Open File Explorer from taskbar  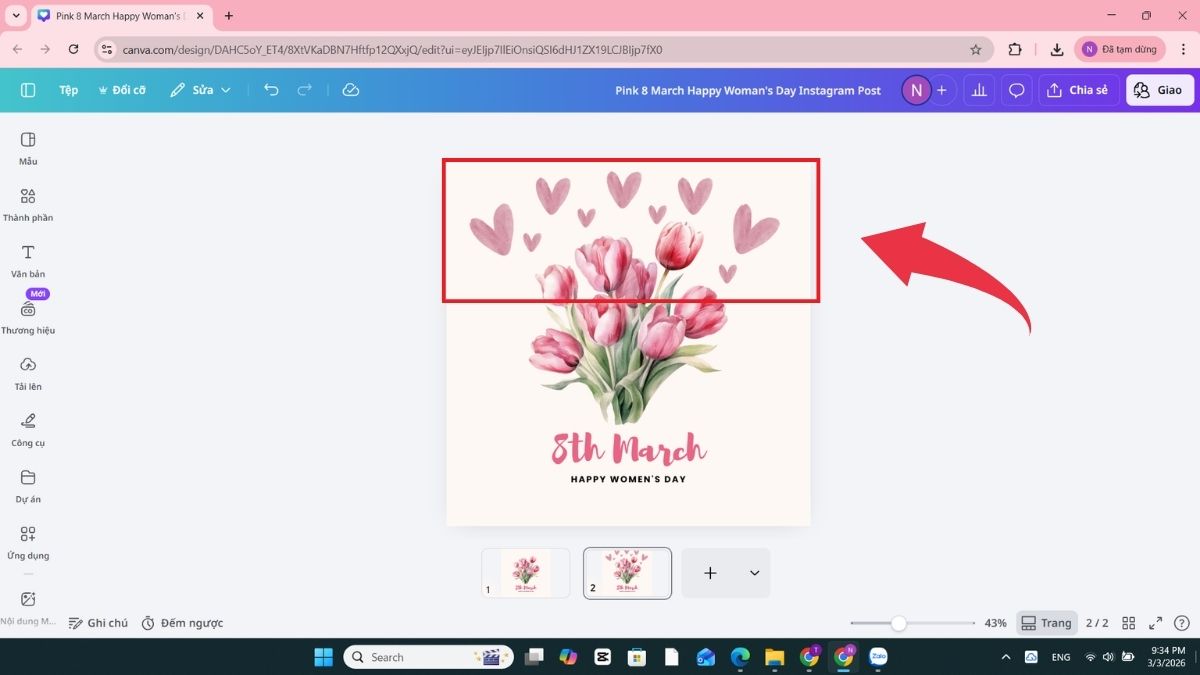(x=774, y=657)
